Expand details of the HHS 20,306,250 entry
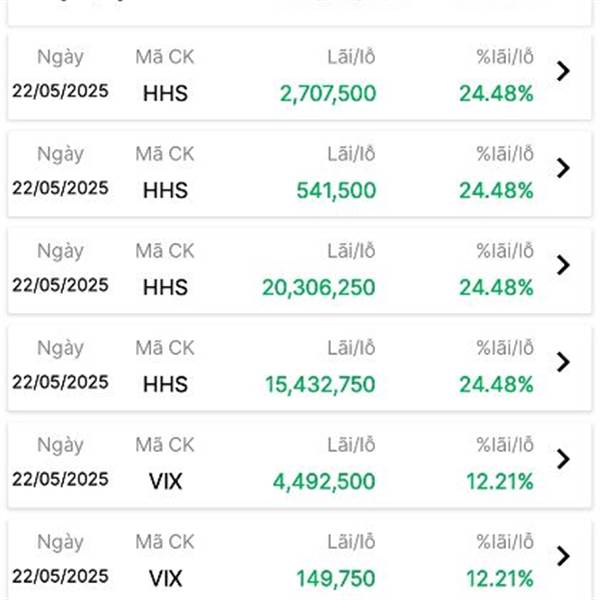The image size is (600, 600). click(563, 265)
